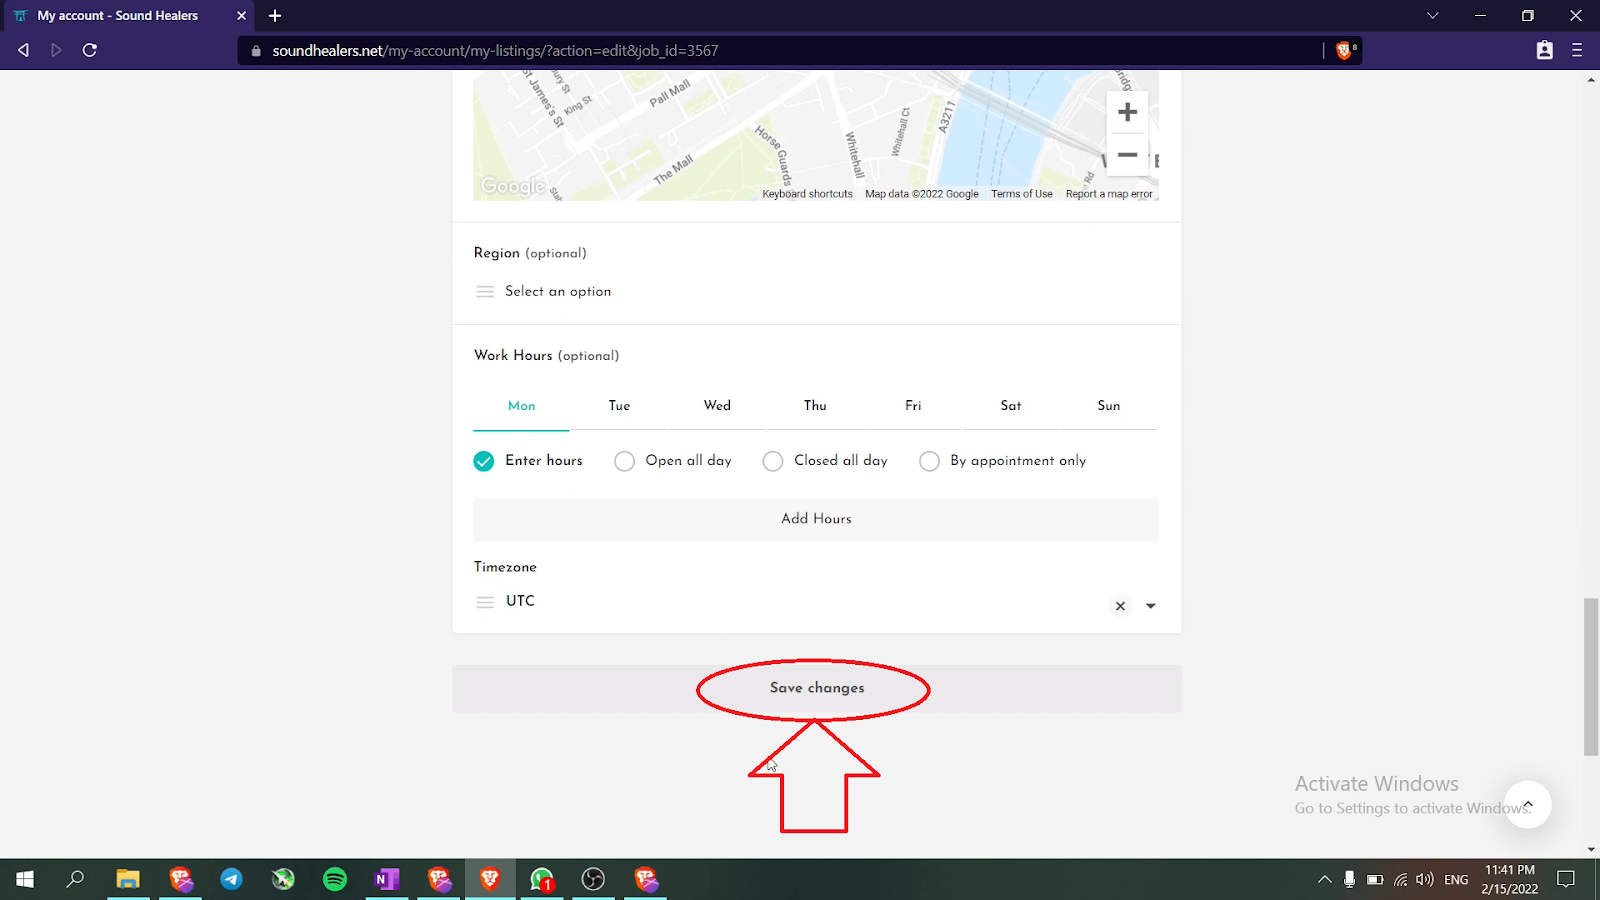
Task: Switch to the Mon work hours tab
Action: (521, 406)
